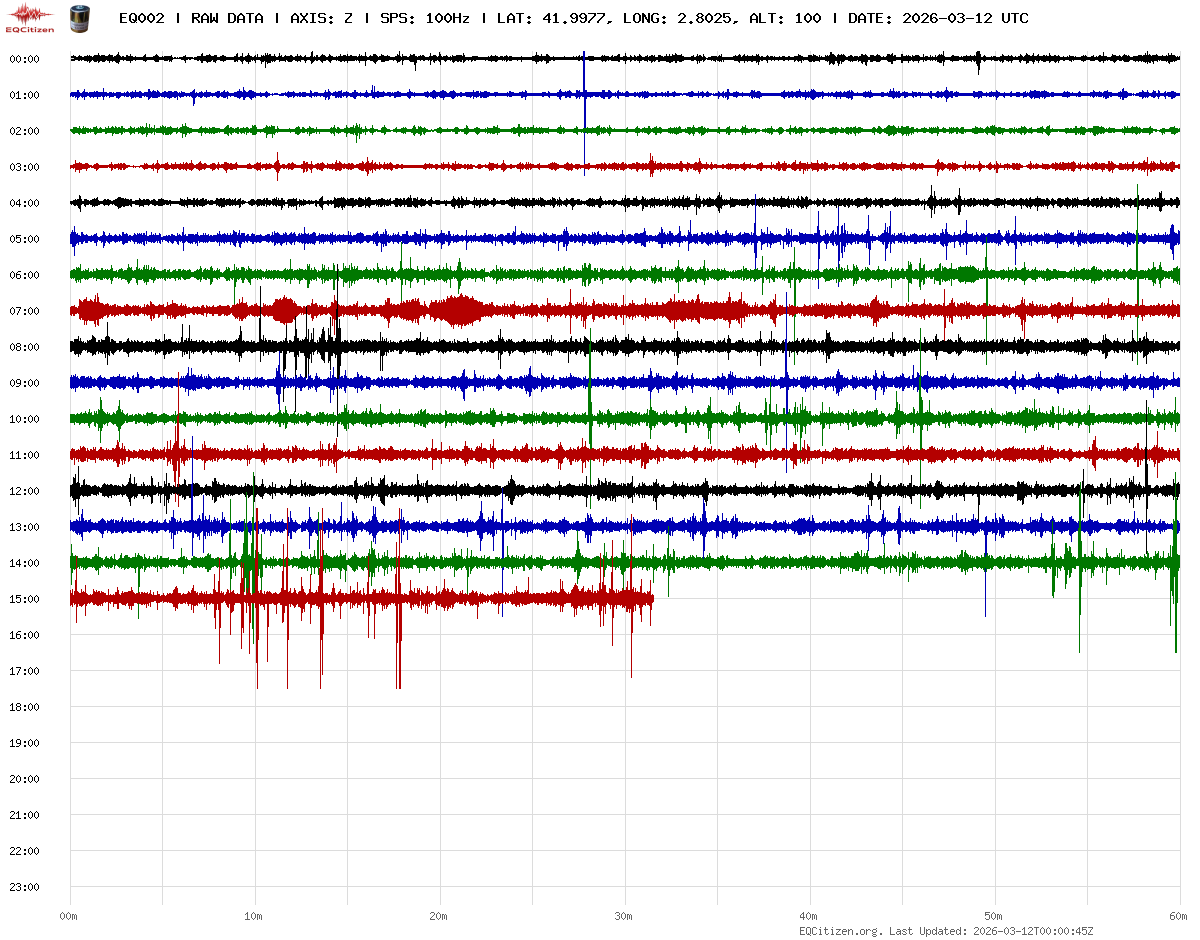Click the end of the red 15:00 trace
The image size is (1200, 940).
[x=652, y=599]
